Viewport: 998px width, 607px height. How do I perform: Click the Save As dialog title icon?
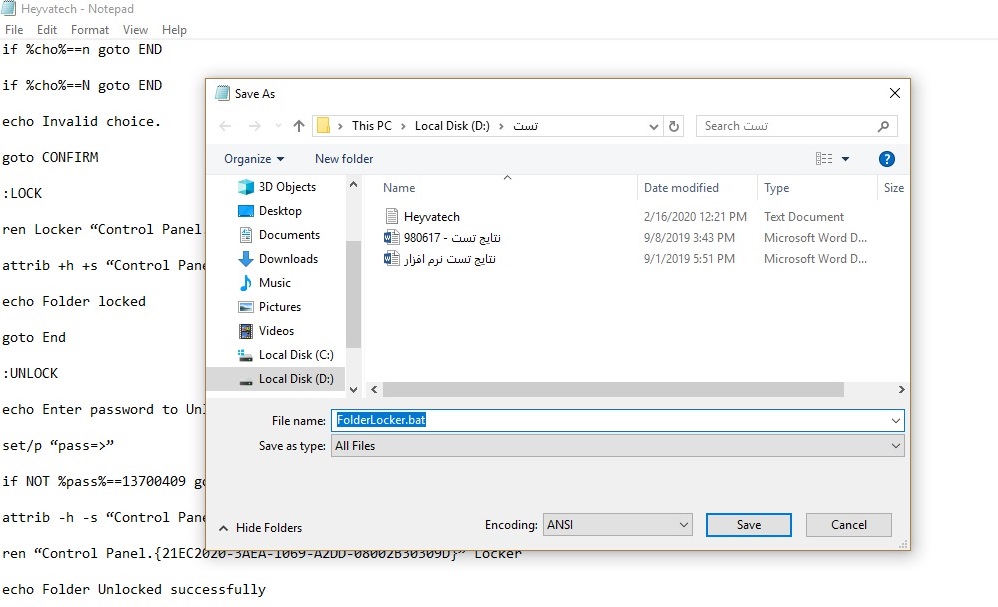click(222, 94)
